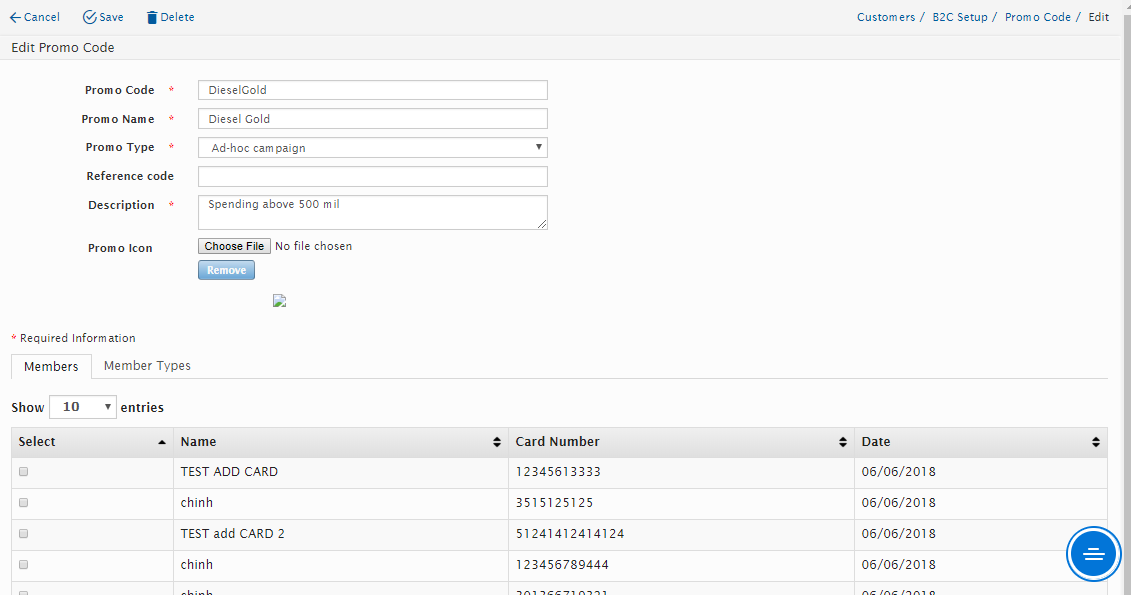1131x595 pixels.
Task: Tick checkbox for TEST add CARD 2
Action: (x=24, y=534)
